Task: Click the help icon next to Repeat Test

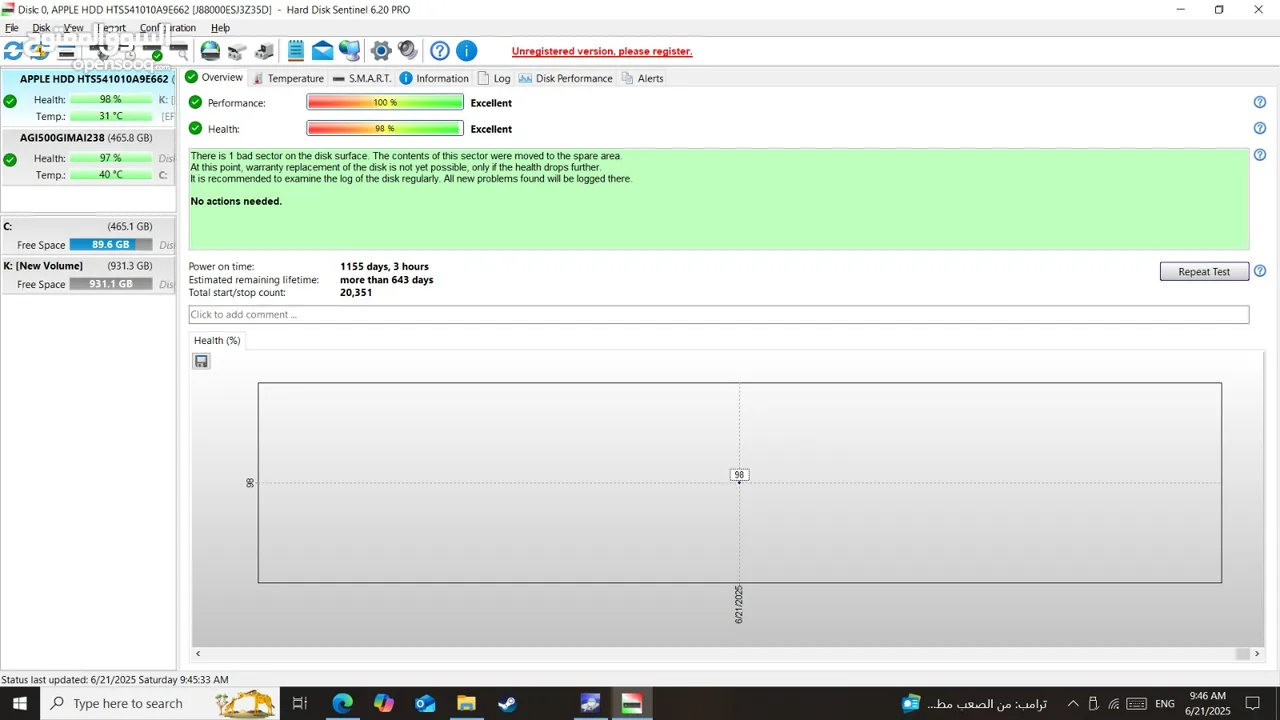Action: tap(1260, 271)
